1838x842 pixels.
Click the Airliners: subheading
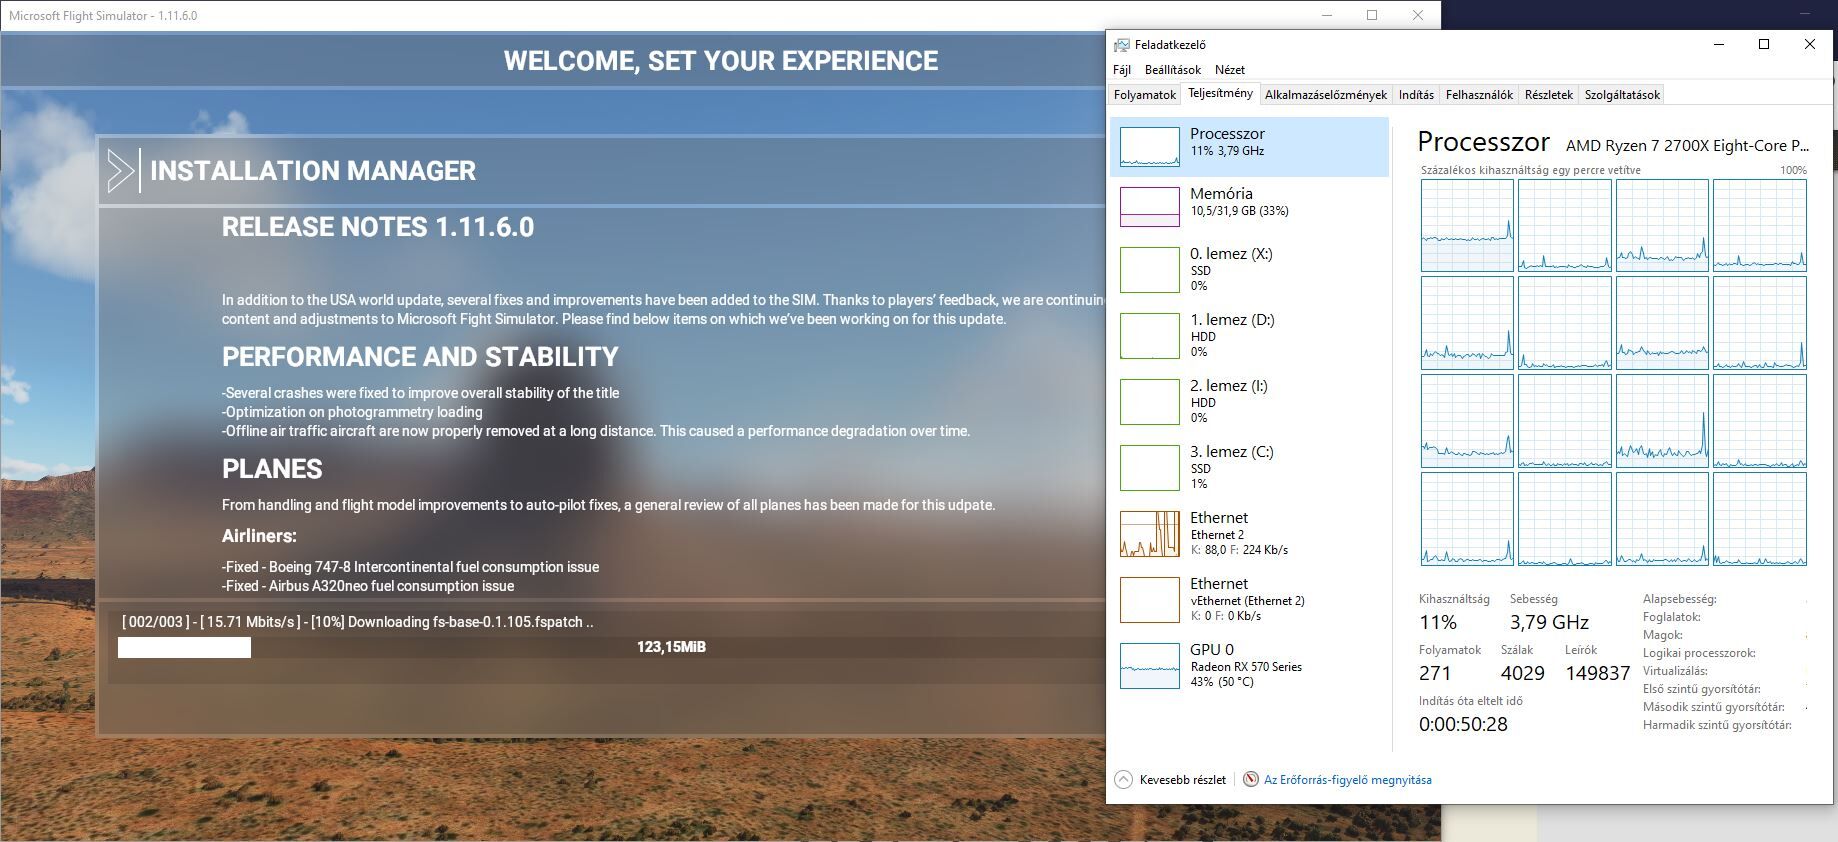pos(259,536)
